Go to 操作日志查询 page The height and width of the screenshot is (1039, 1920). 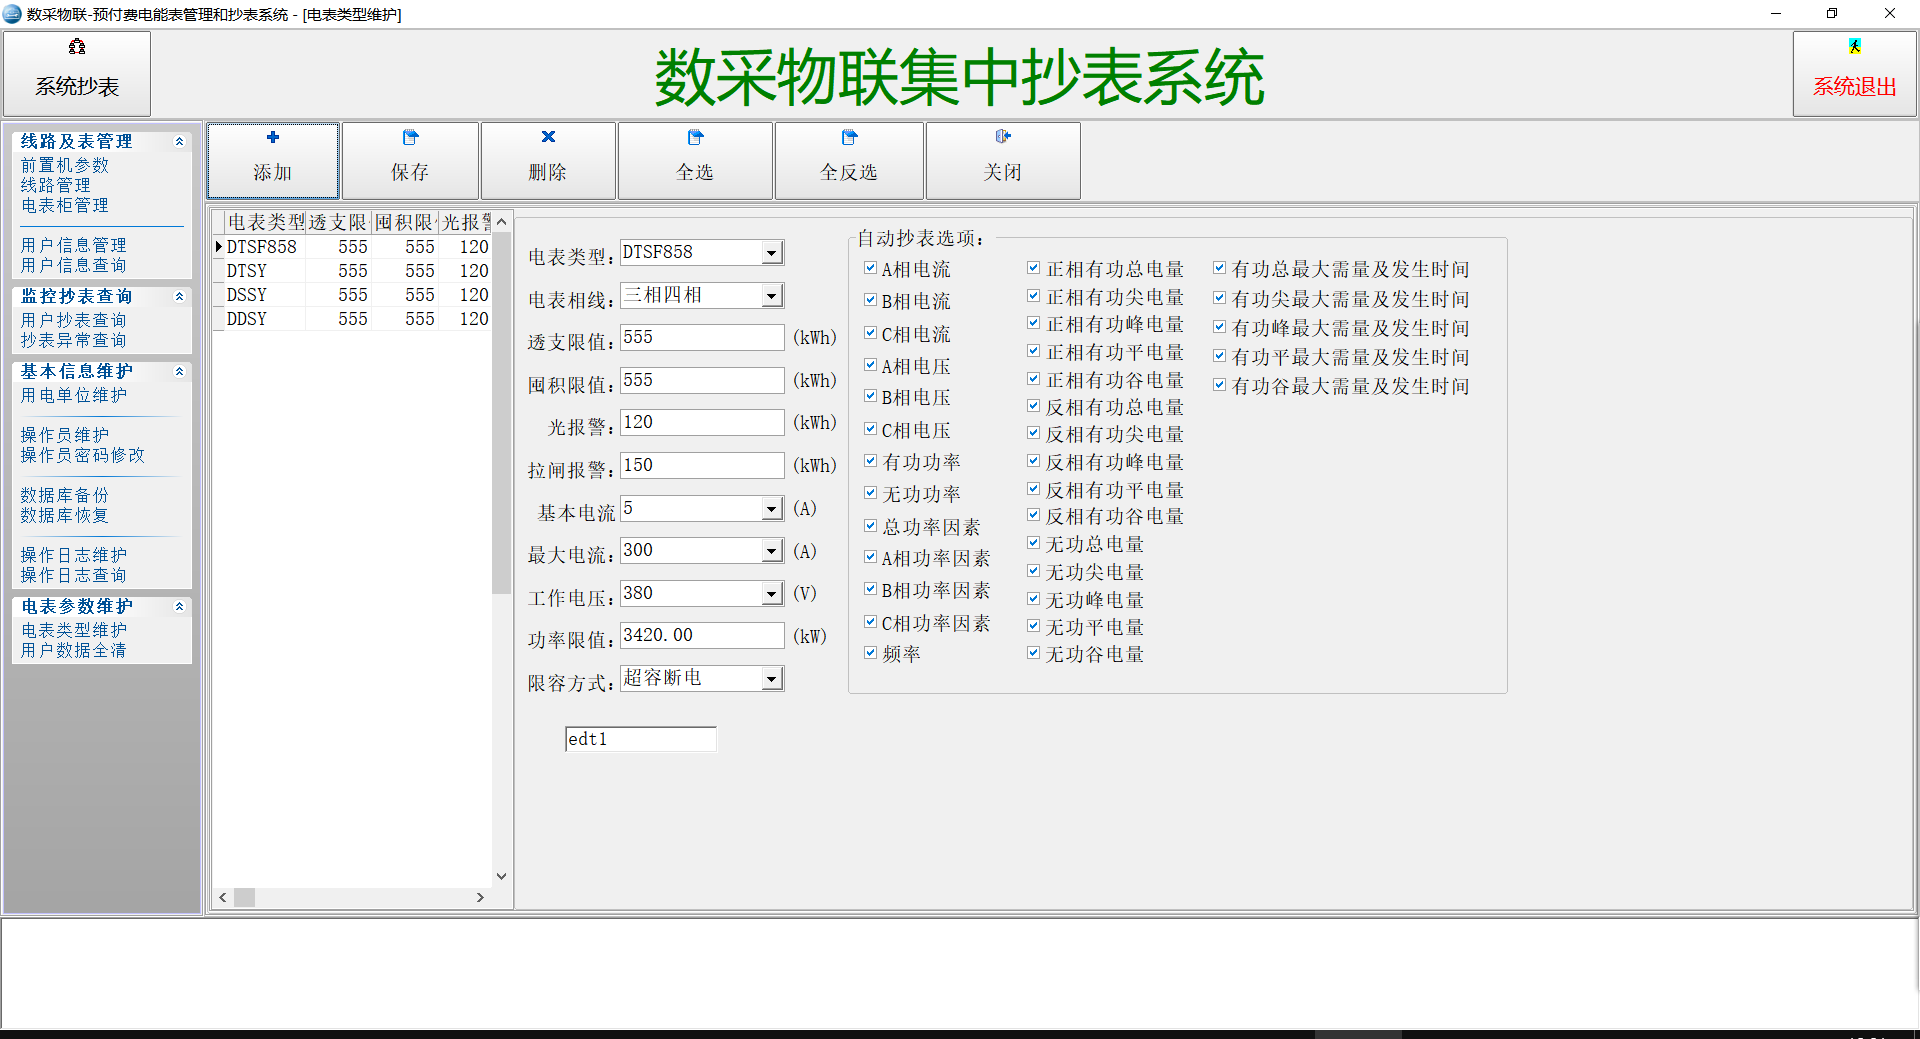coord(74,575)
